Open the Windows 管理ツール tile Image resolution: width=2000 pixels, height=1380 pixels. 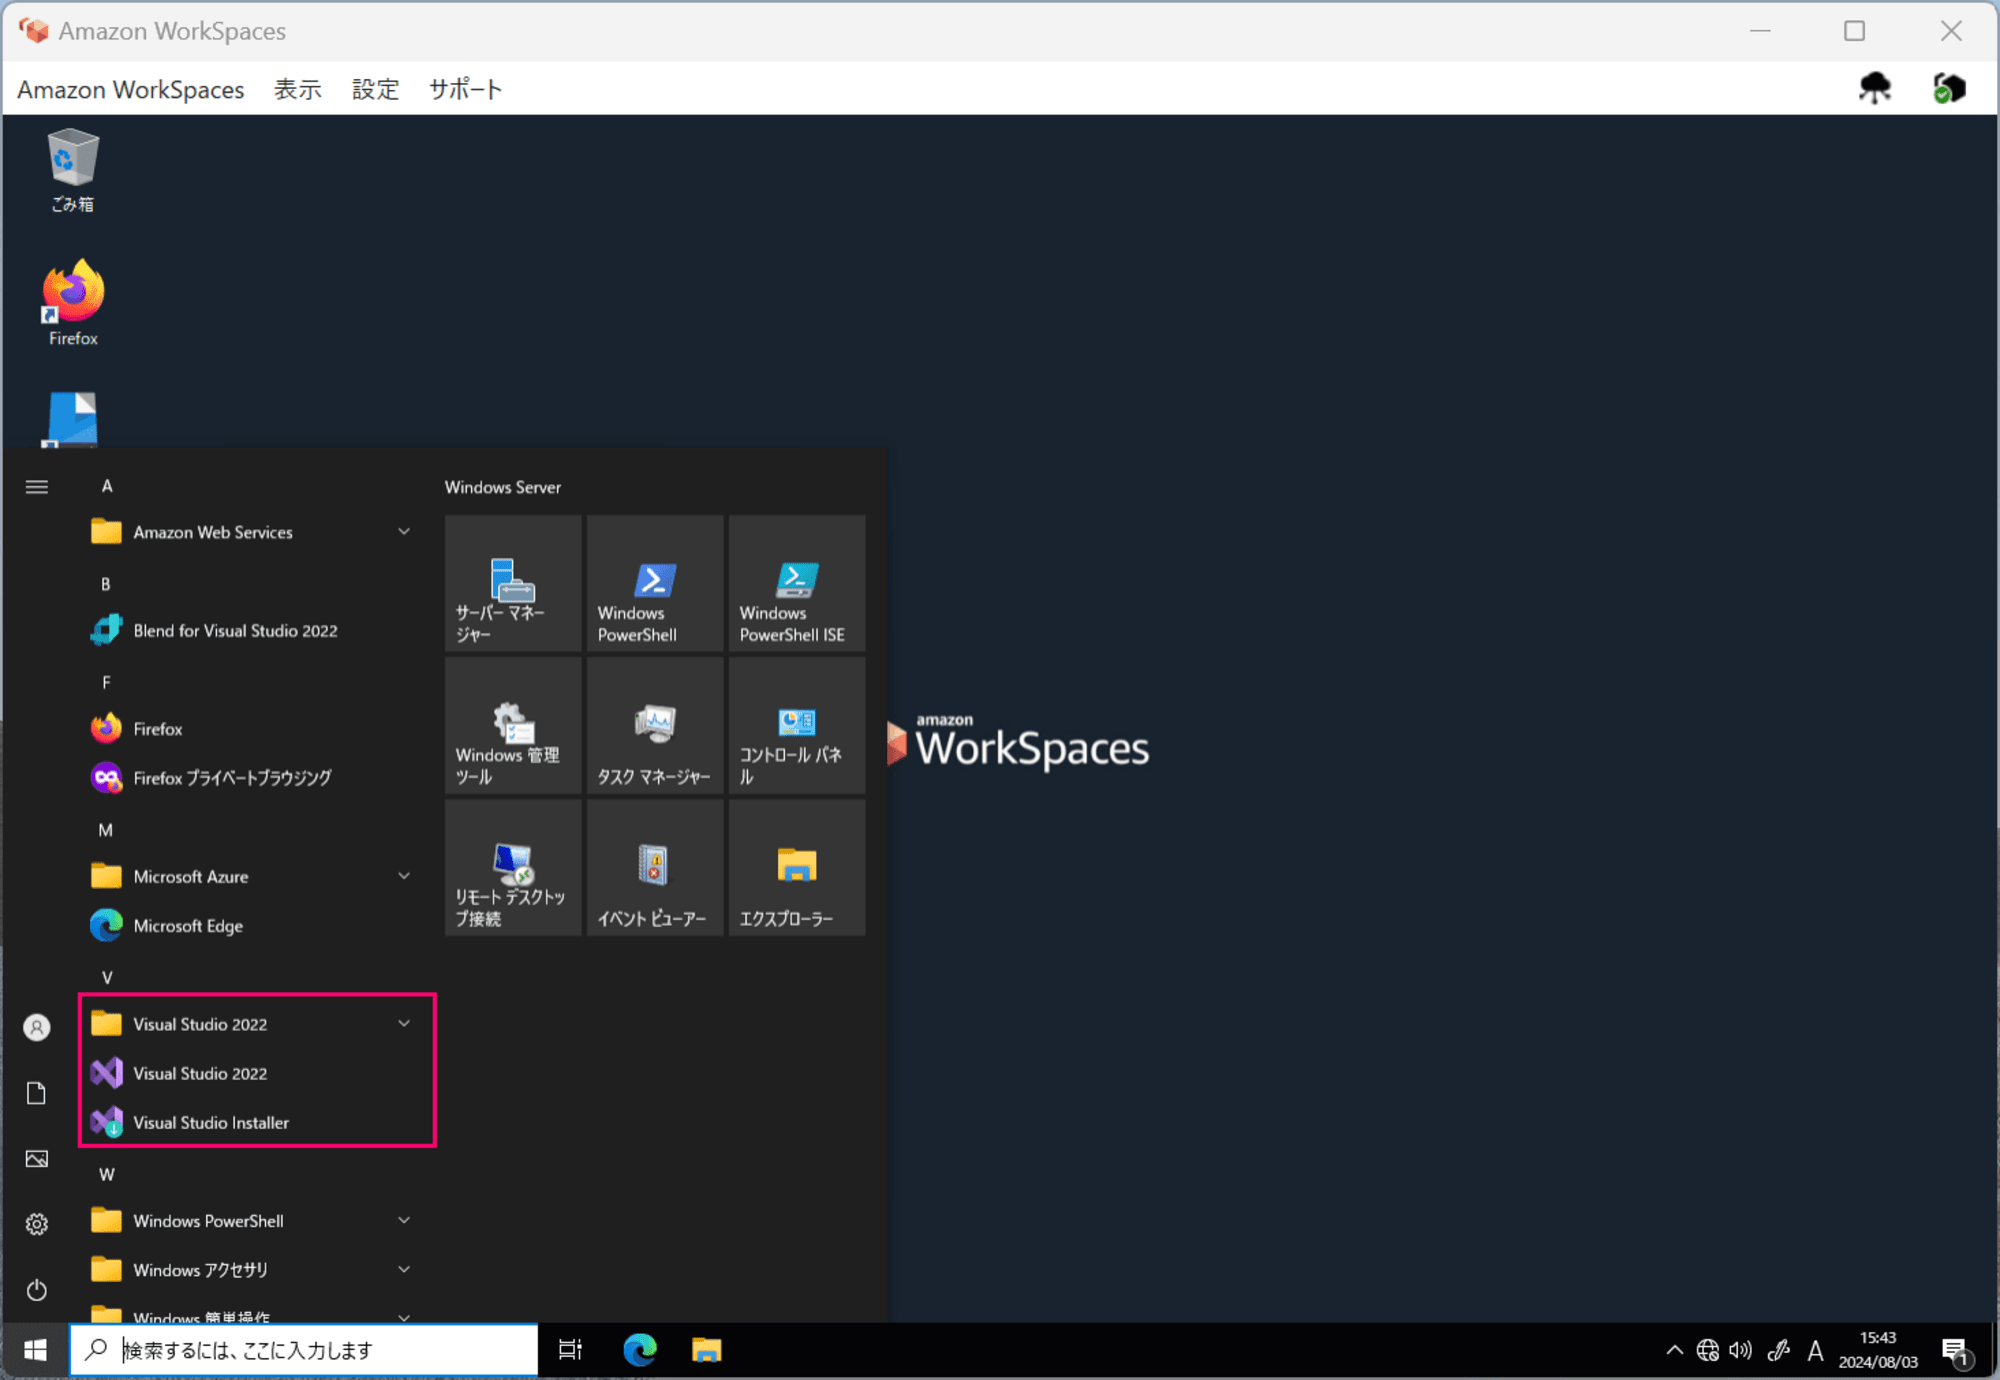coord(513,725)
